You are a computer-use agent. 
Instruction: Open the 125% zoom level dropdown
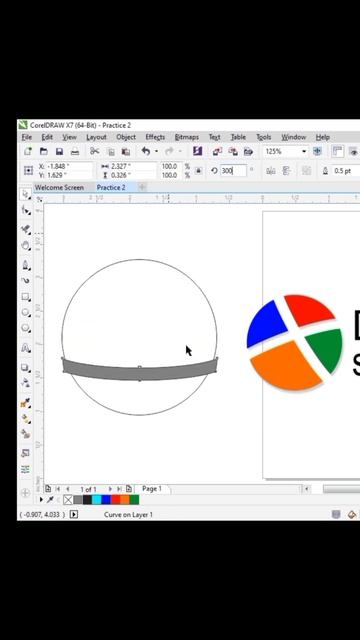click(x=304, y=151)
